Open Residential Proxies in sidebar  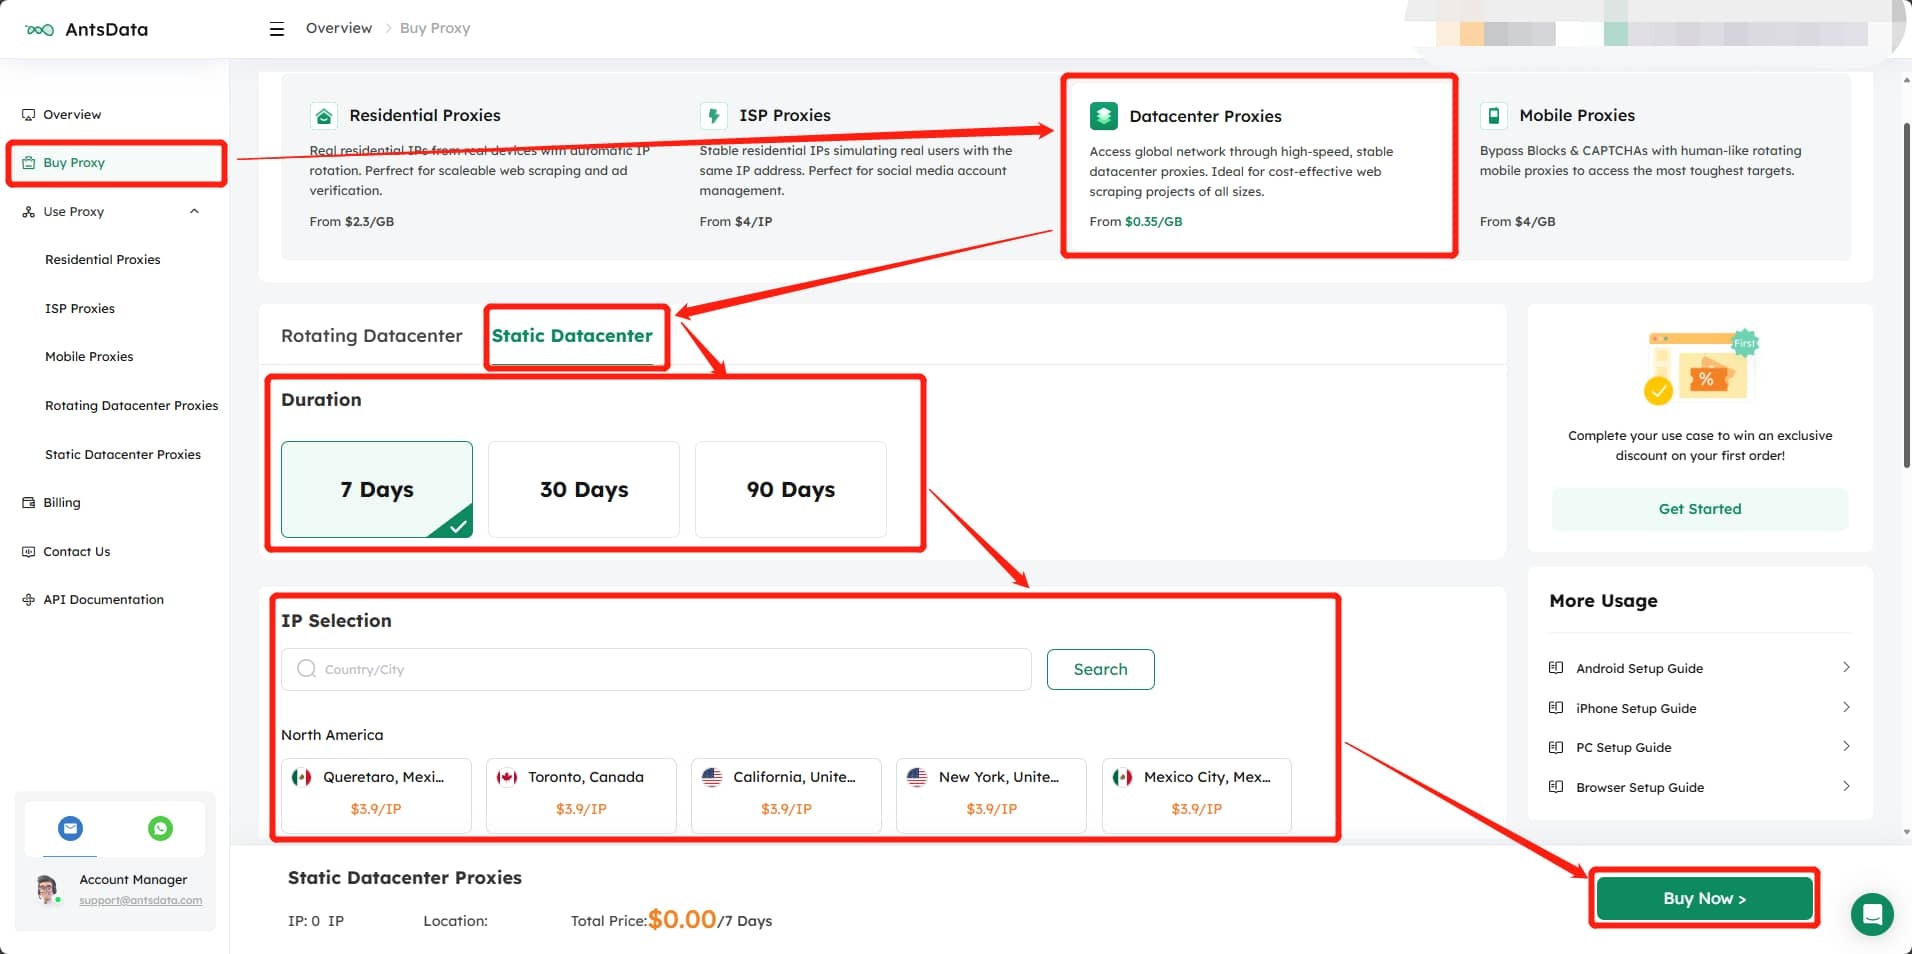click(x=103, y=260)
